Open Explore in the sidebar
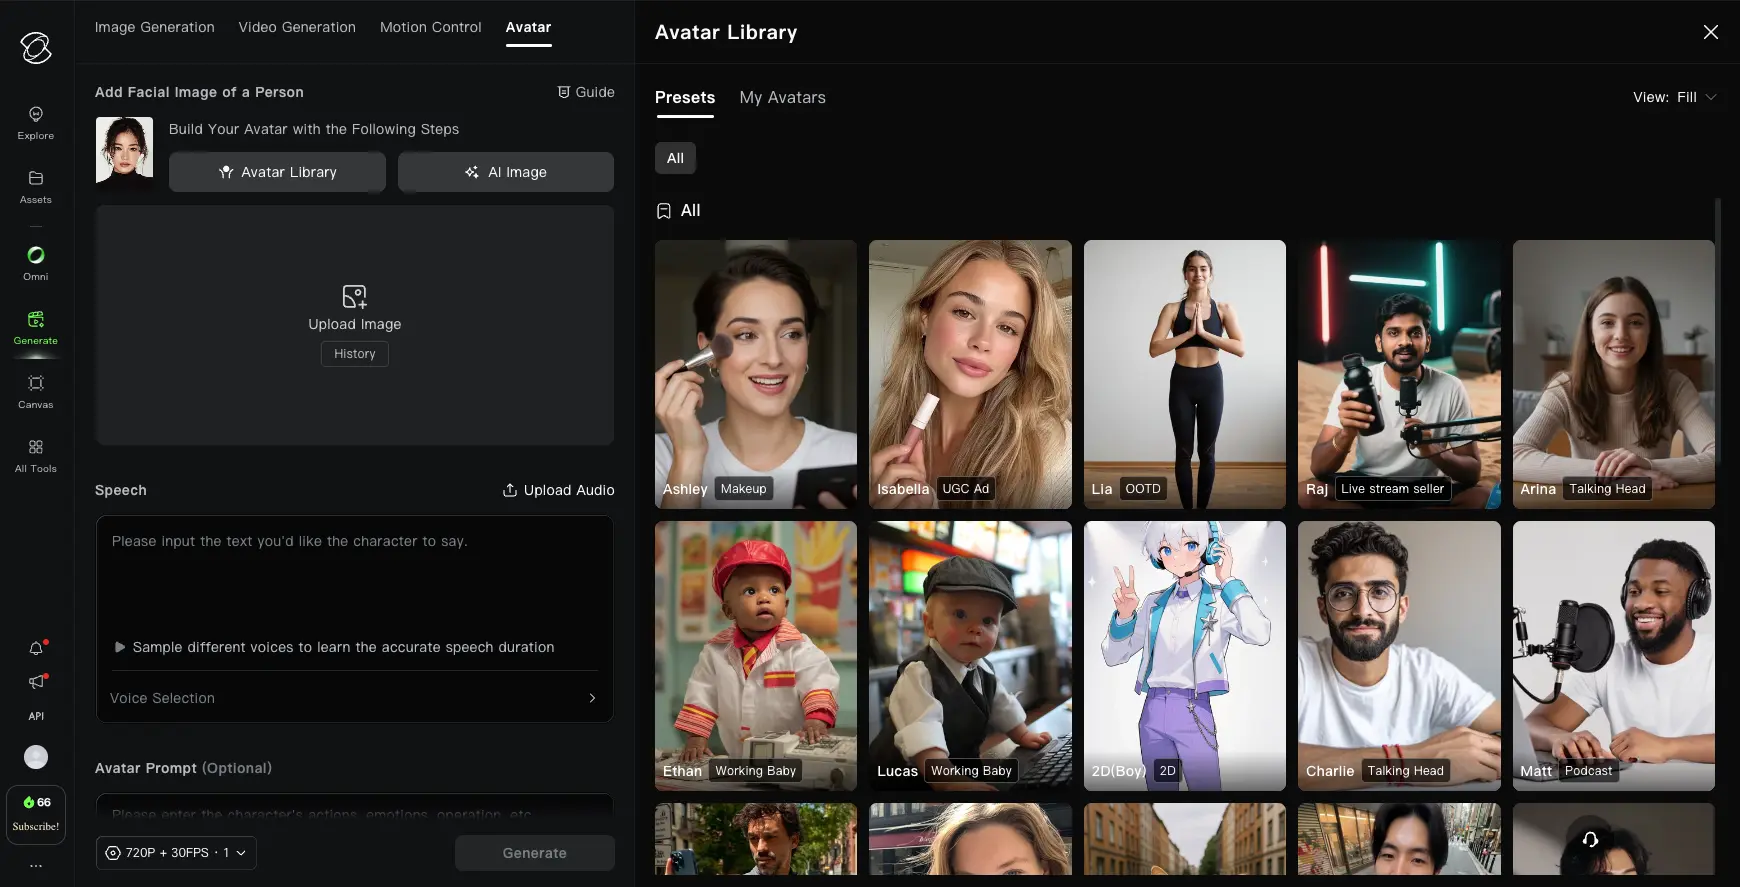The image size is (1740, 887). click(36, 123)
